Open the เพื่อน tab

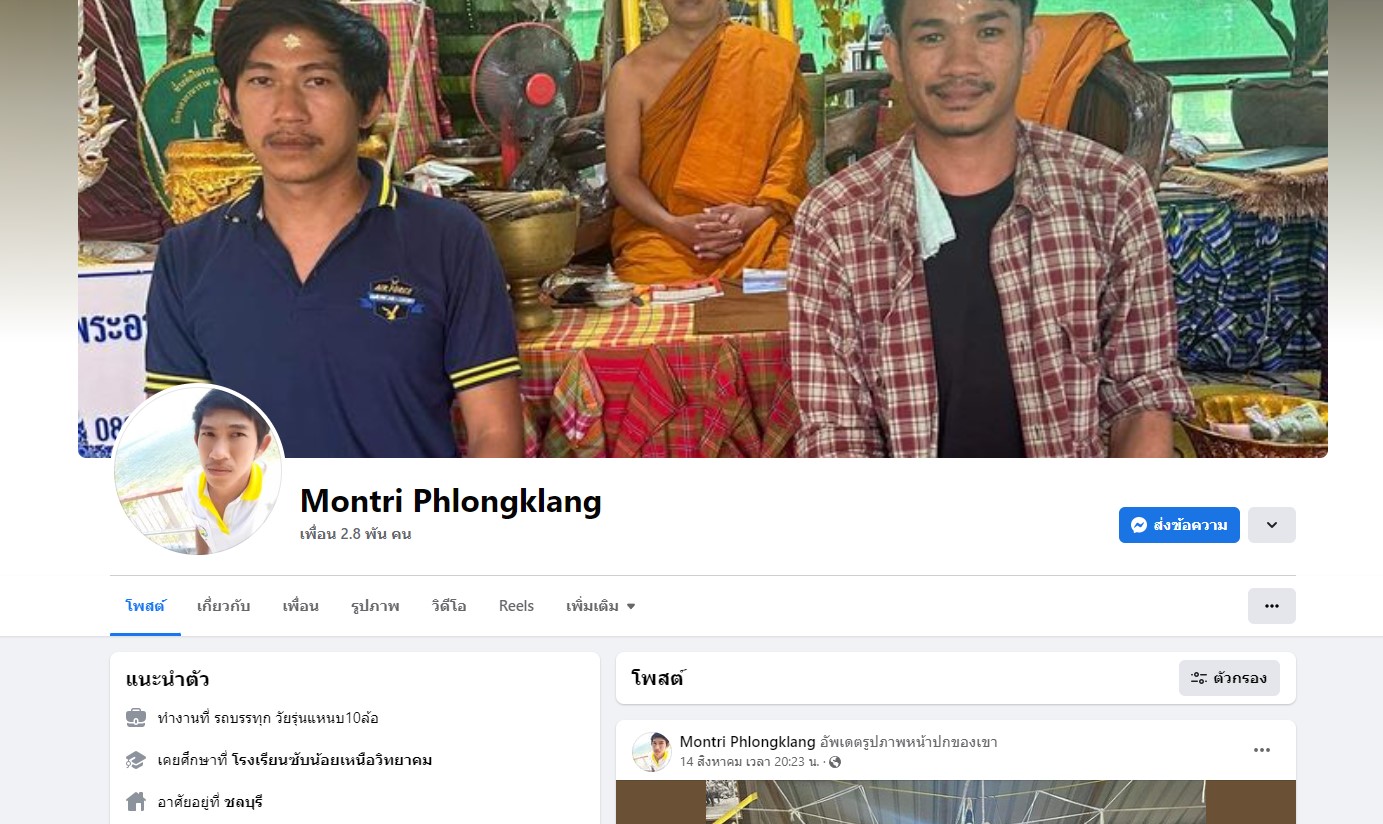coord(300,606)
